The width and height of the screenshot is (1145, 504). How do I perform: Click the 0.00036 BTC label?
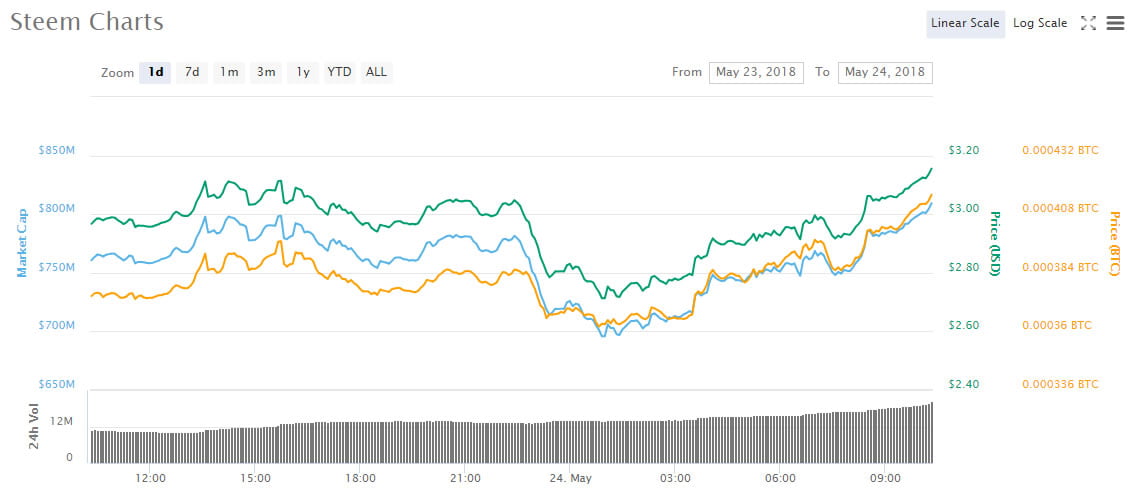(x=1057, y=326)
